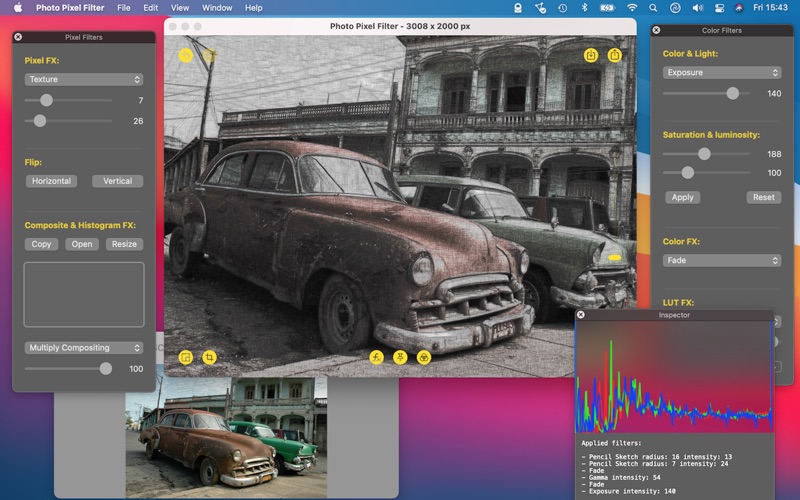Click the 'Gamma intensity: 54' line
The width and height of the screenshot is (800, 500).
(621, 478)
